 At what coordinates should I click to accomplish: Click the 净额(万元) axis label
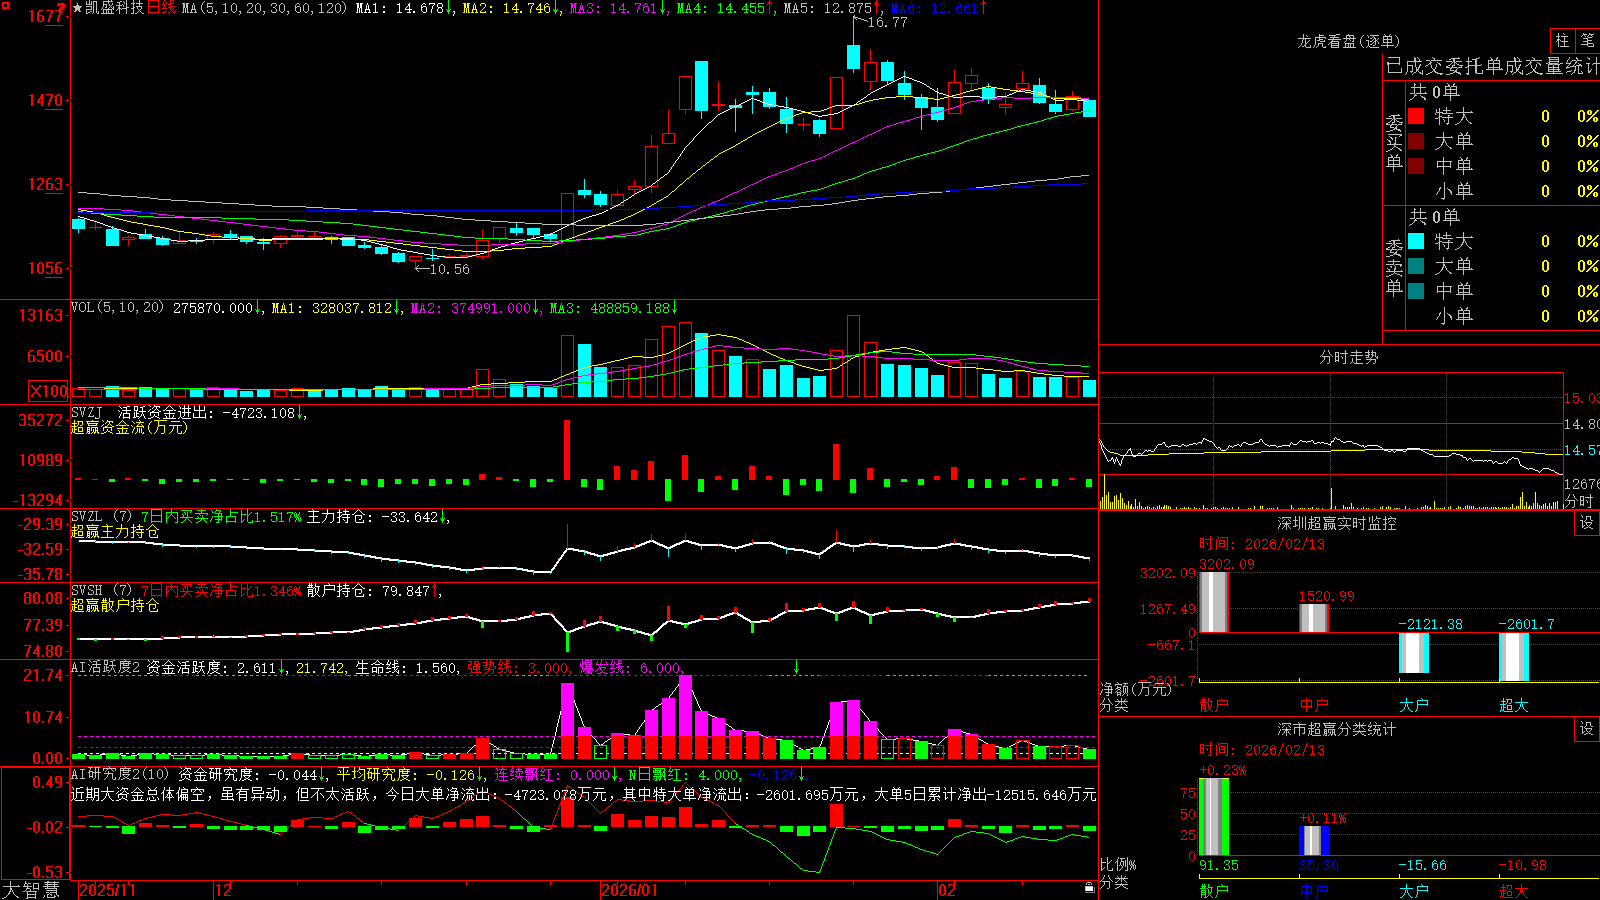[x=1135, y=689]
